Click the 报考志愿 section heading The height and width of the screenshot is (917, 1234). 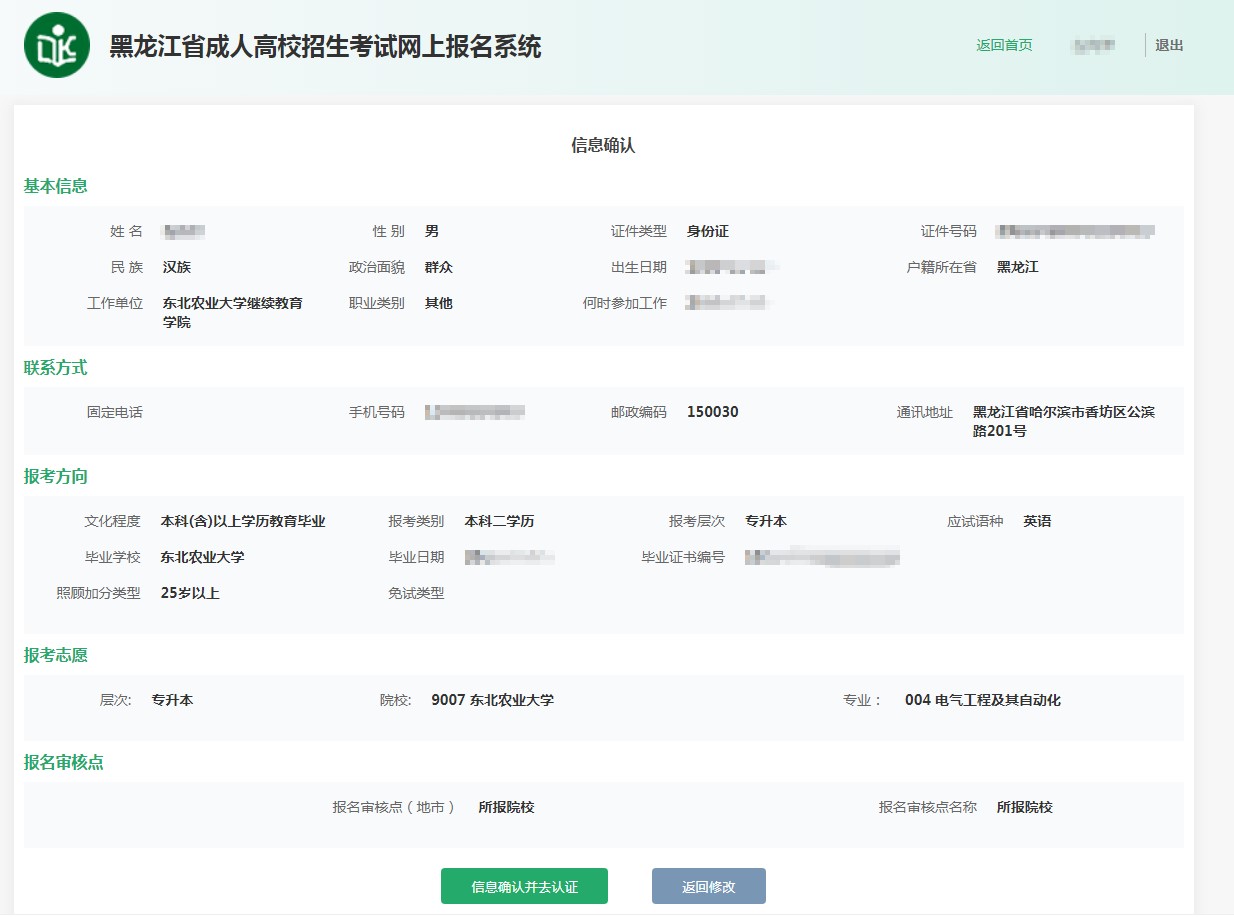[56, 656]
